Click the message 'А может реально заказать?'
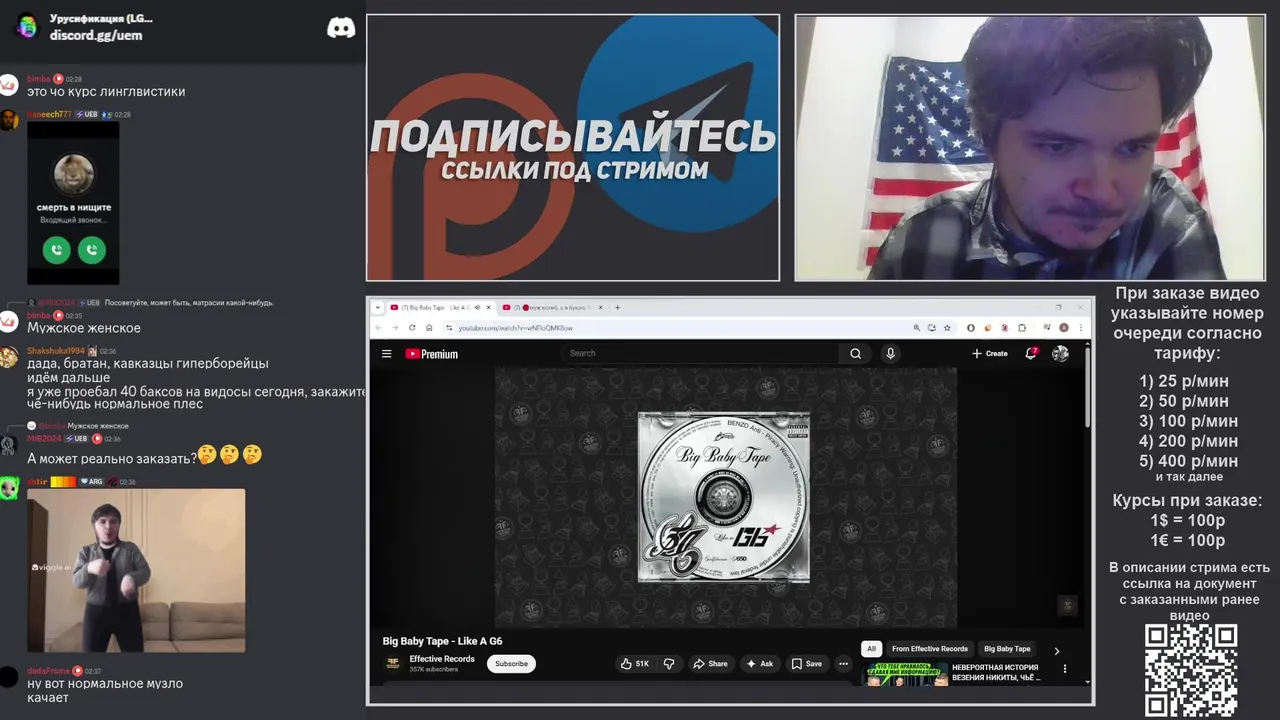The height and width of the screenshot is (720, 1280). click(x=112, y=458)
